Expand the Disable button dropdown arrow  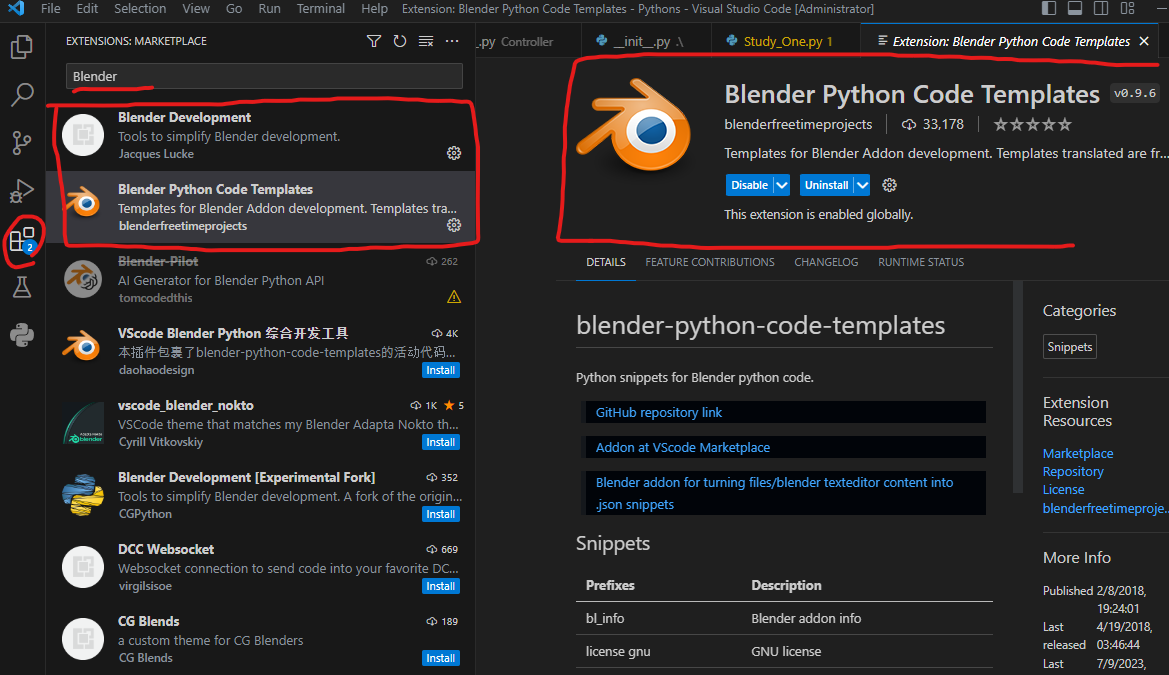click(781, 185)
